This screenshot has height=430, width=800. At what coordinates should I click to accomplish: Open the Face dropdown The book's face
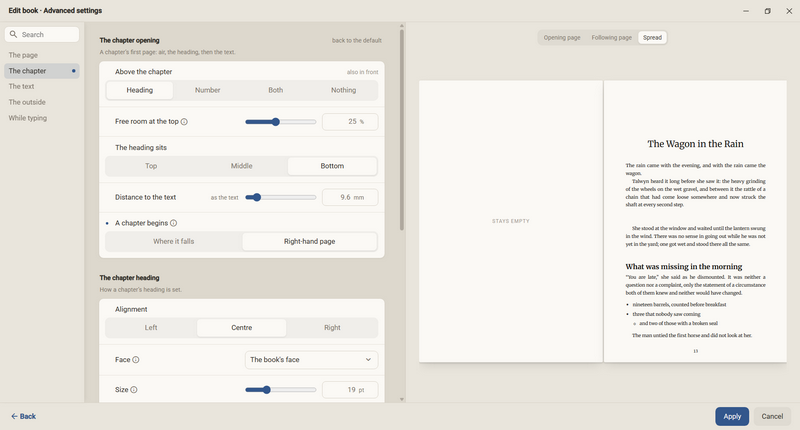[311, 360]
